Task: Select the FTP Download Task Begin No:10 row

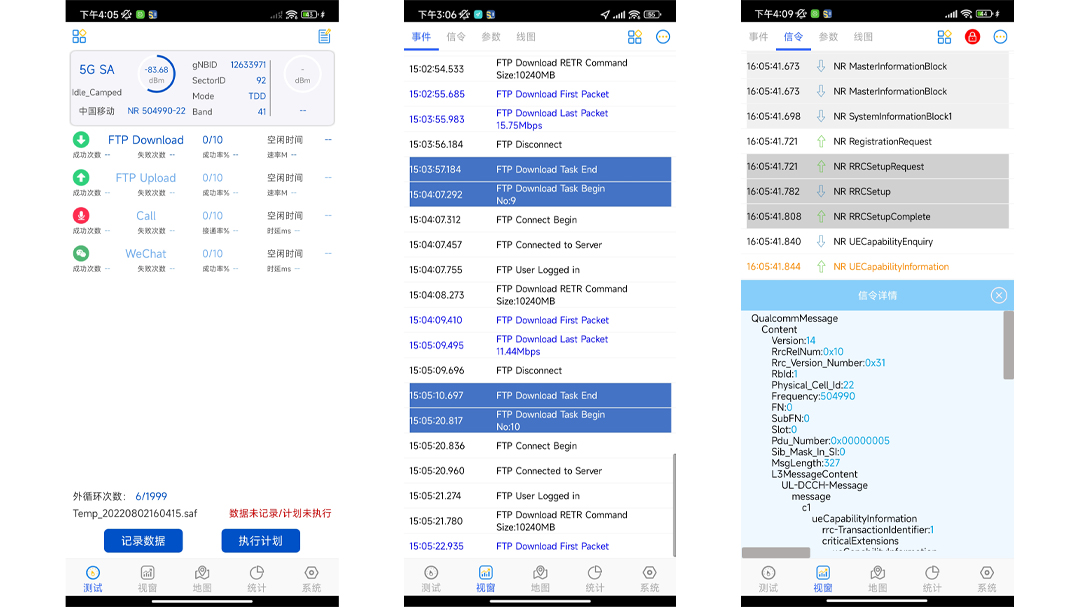Action: click(x=540, y=421)
